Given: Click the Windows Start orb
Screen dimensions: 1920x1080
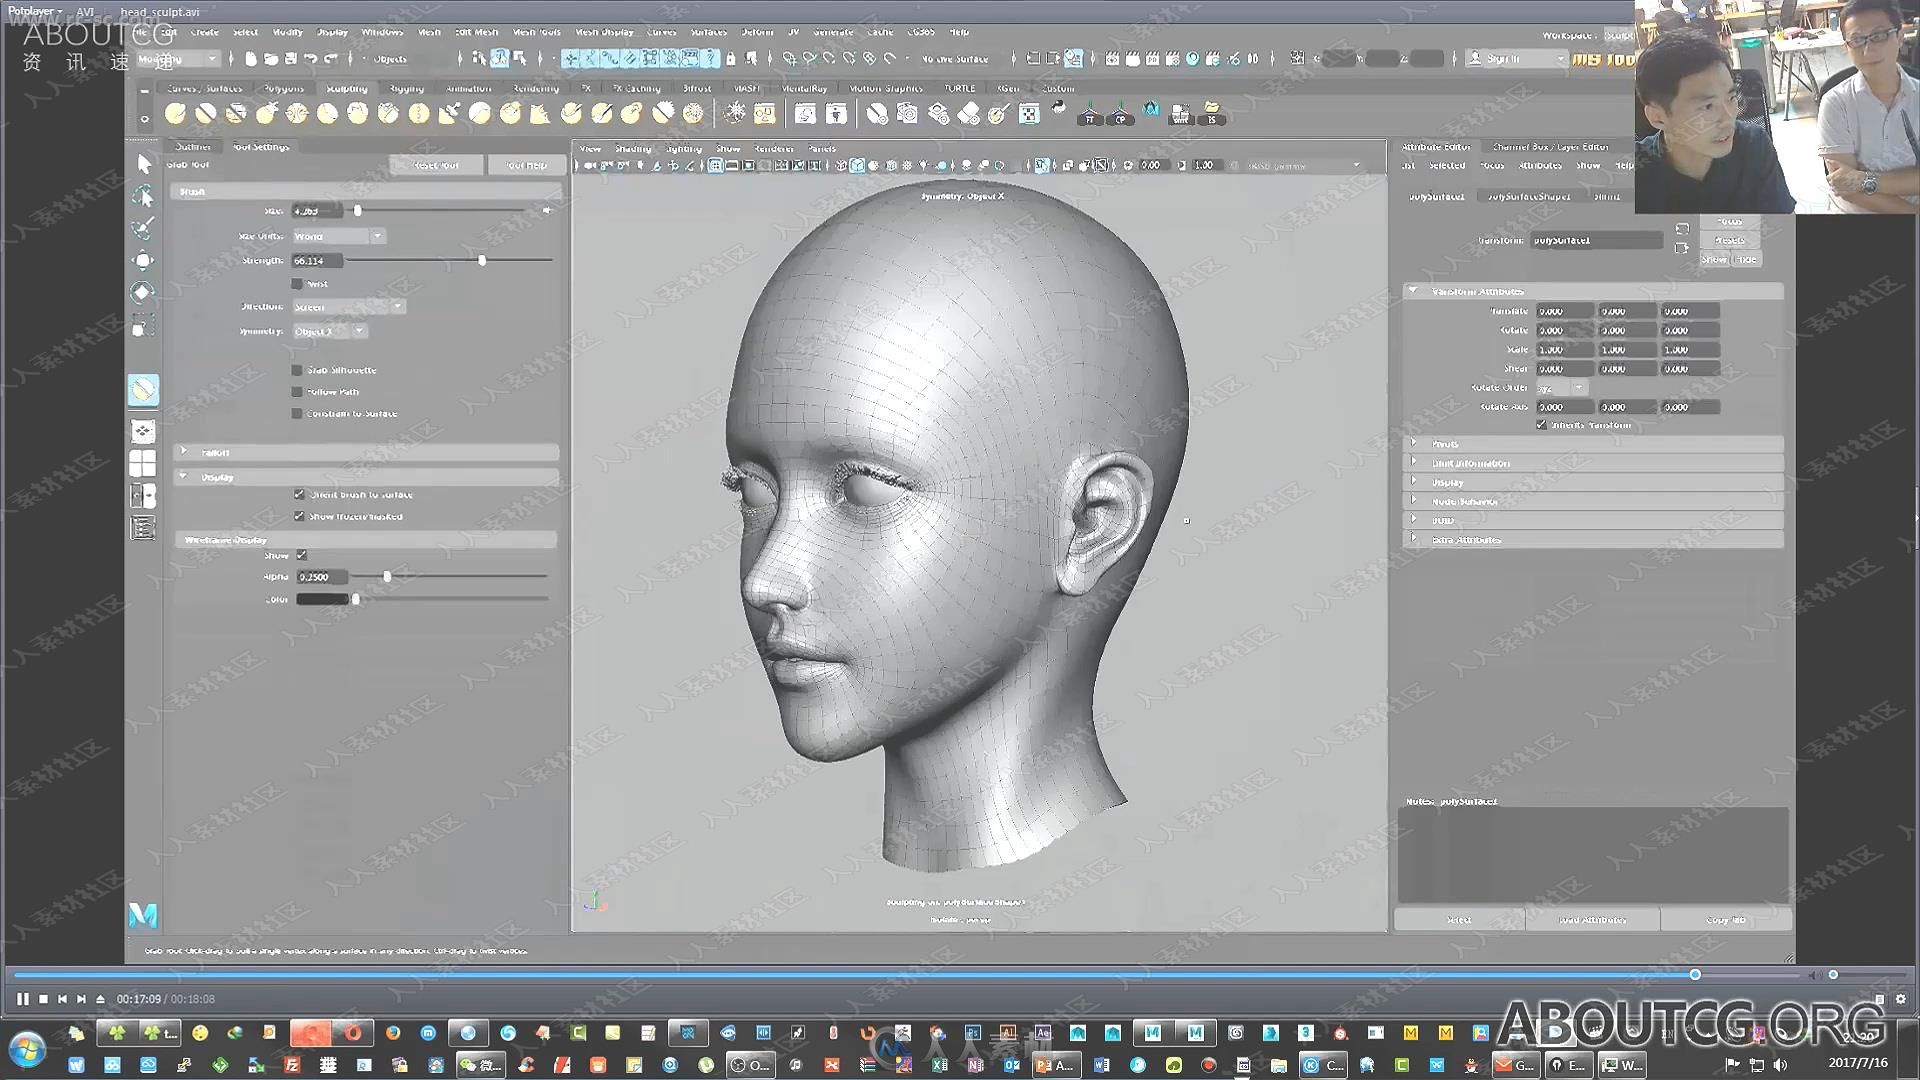Looking at the screenshot, I should point(27,1050).
